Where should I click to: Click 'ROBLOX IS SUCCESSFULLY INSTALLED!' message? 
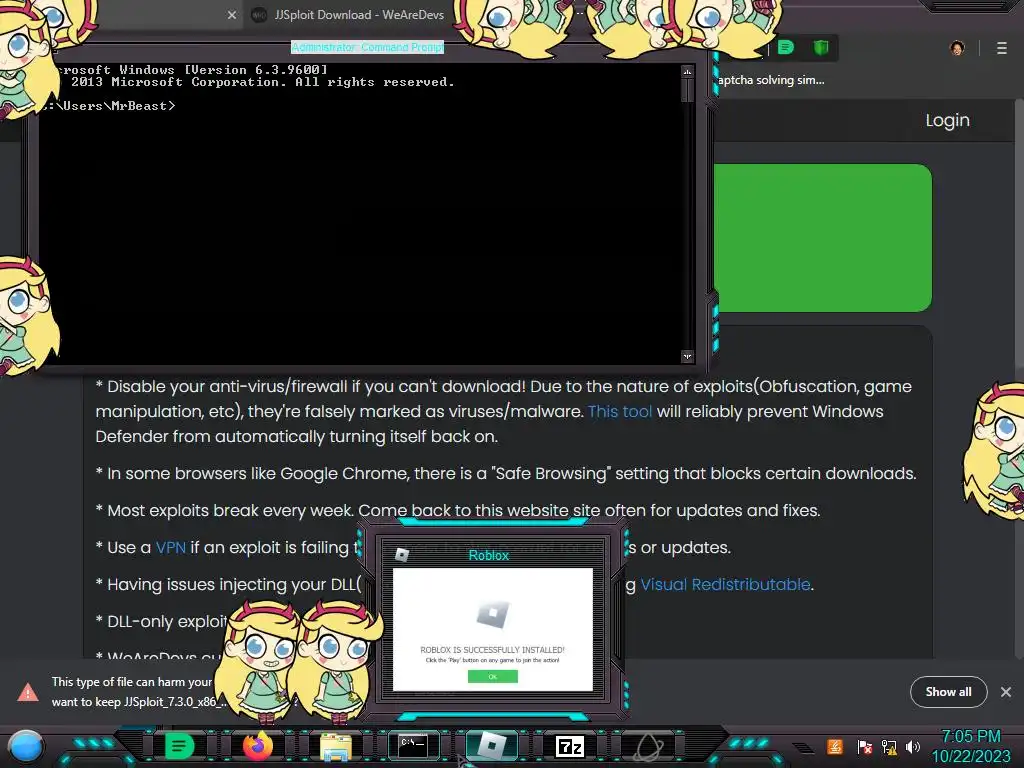pos(492,650)
